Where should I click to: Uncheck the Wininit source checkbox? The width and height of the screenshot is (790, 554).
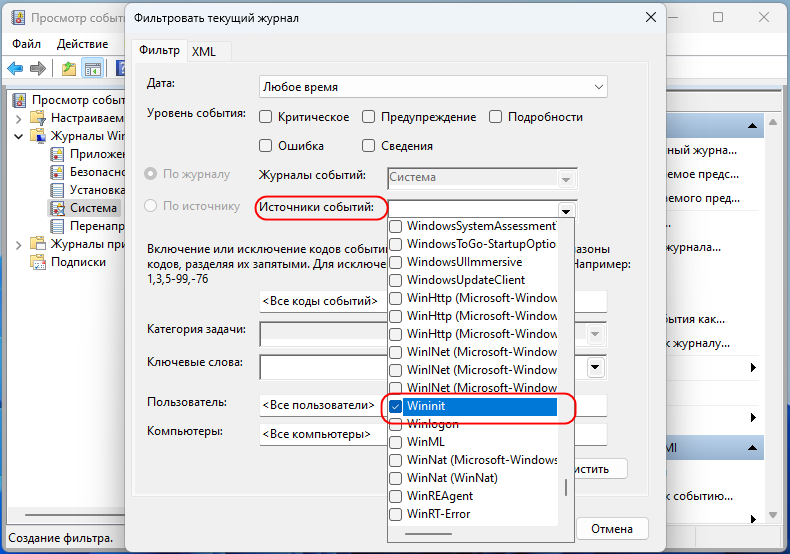pyautogui.click(x=396, y=407)
